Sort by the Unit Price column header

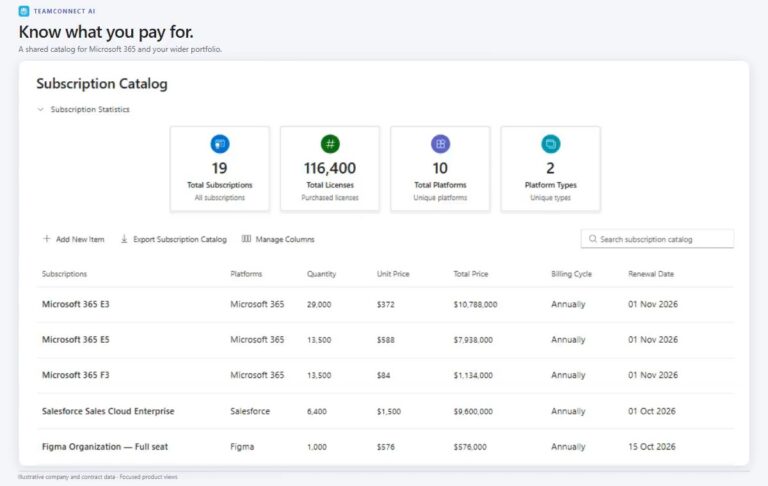[393, 274]
